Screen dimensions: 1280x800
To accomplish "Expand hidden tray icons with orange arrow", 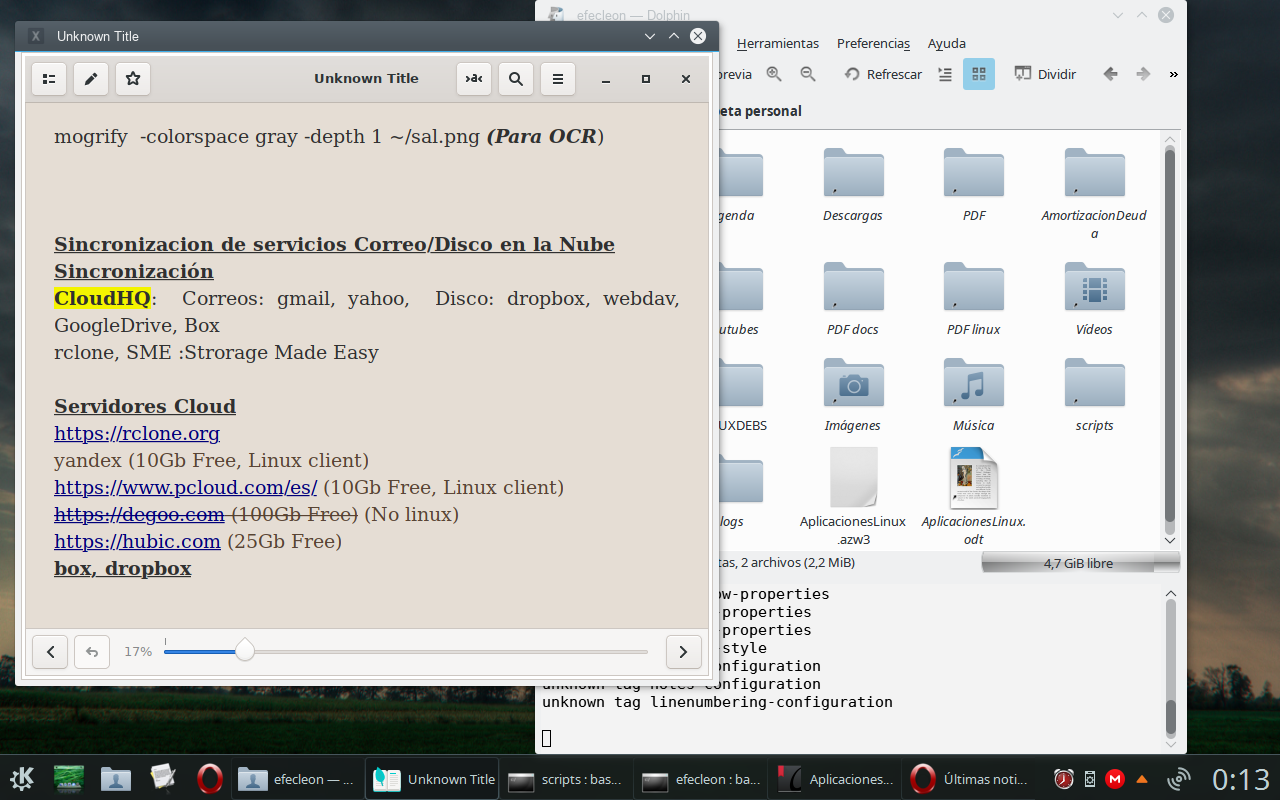I will (x=1142, y=779).
